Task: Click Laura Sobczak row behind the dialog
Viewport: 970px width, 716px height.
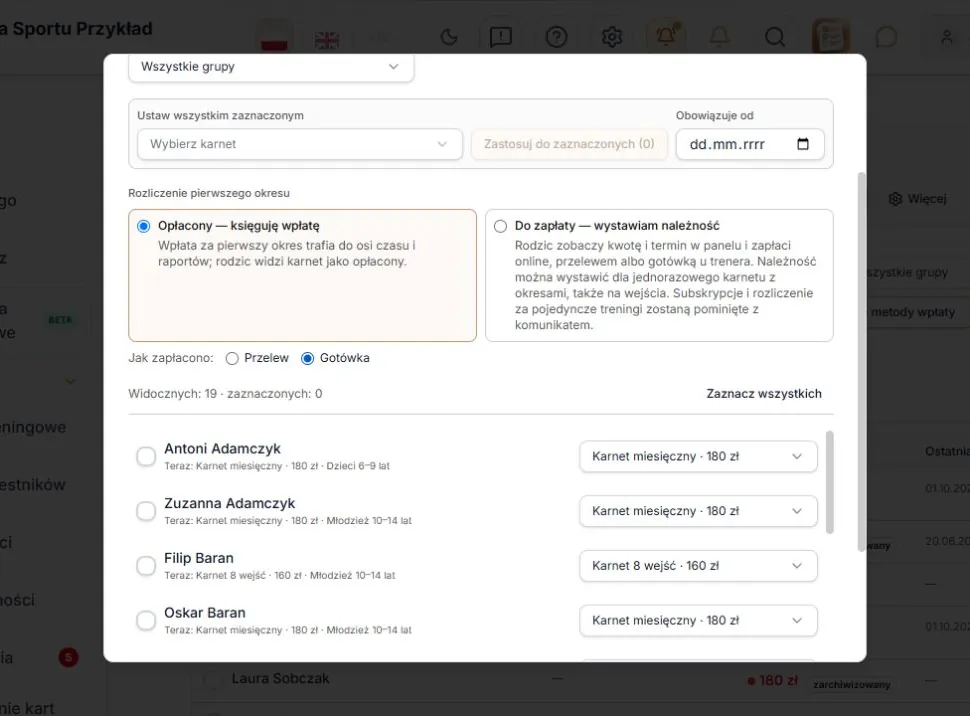Action: click(280, 679)
